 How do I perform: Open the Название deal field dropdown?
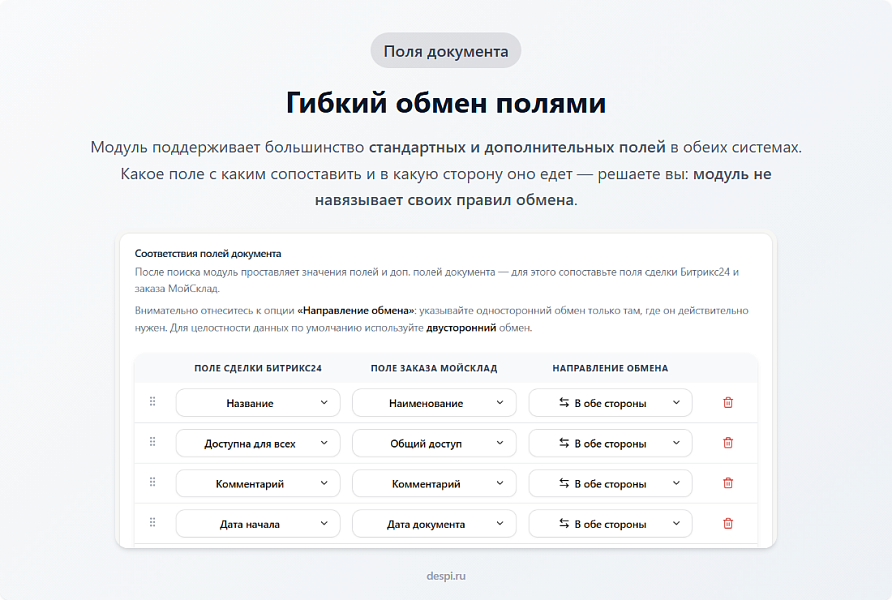[258, 403]
